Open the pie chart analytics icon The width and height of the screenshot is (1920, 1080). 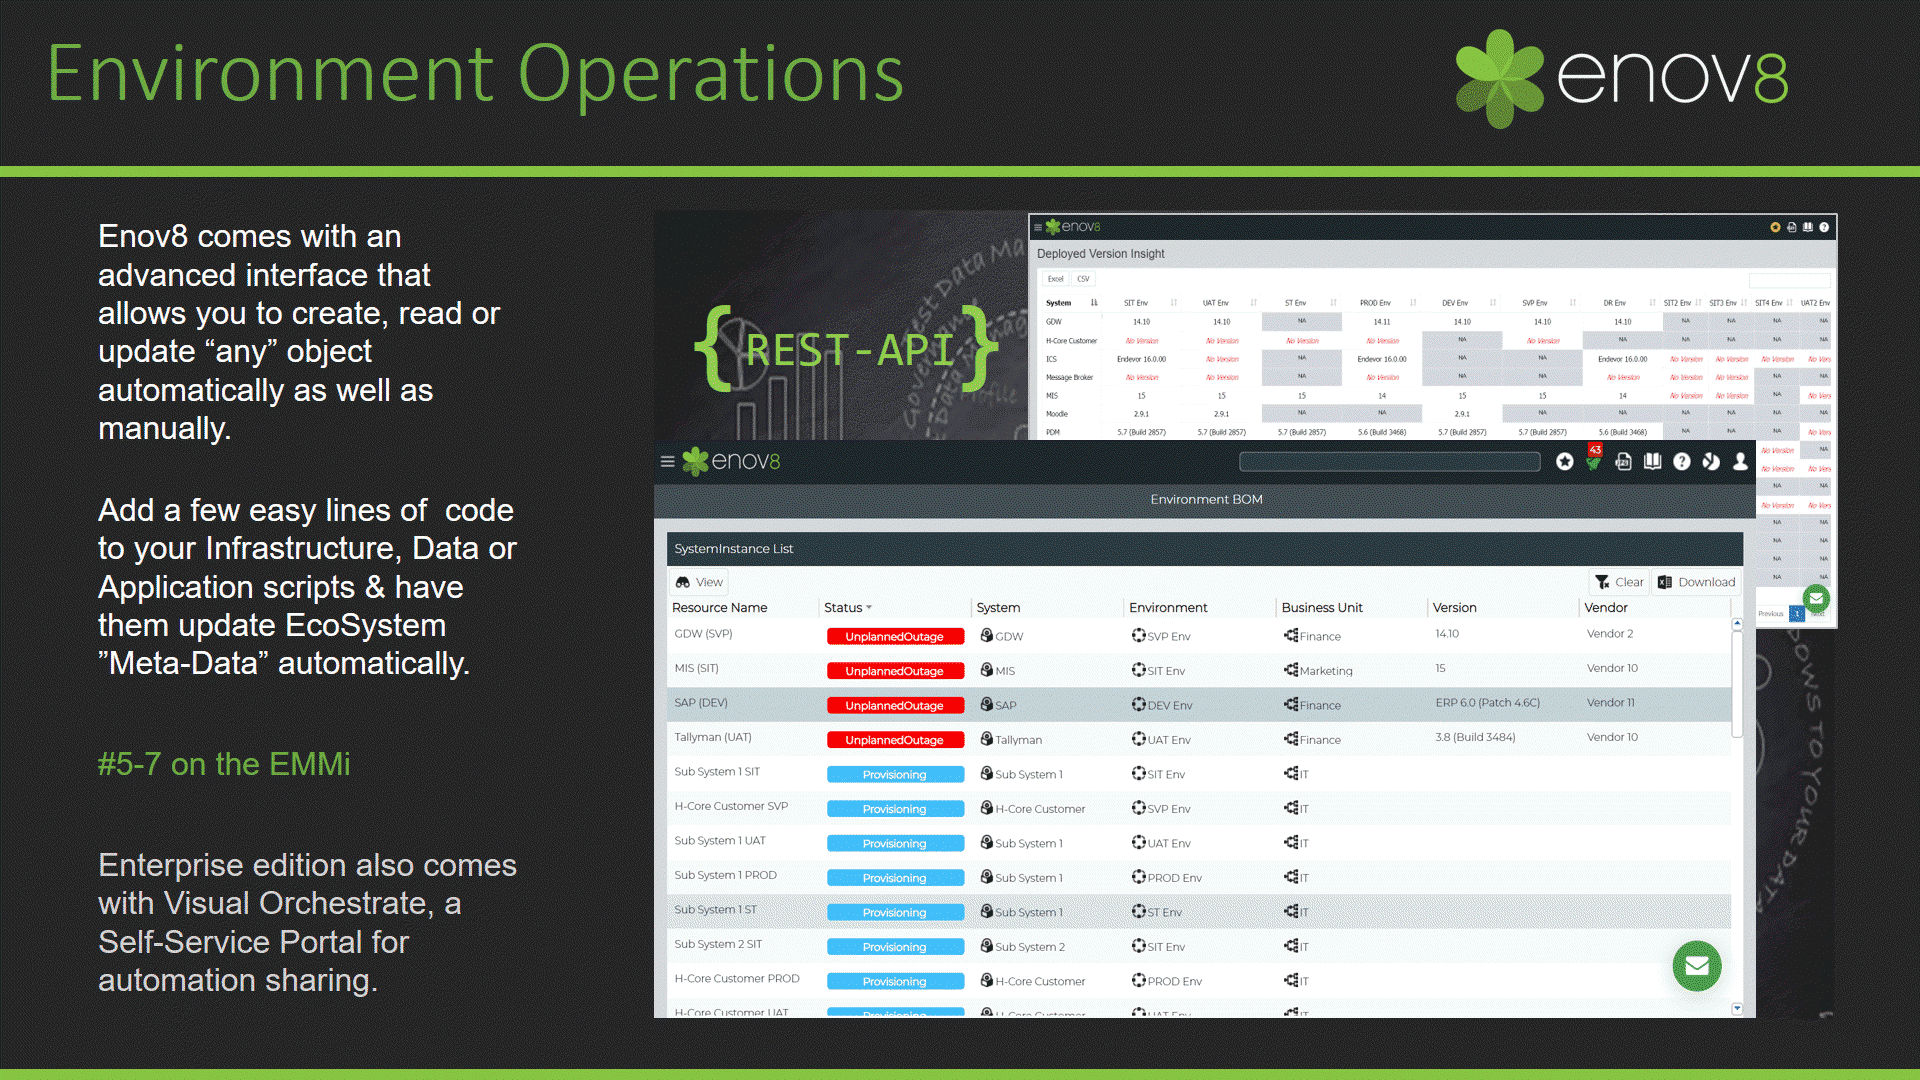[1711, 462]
